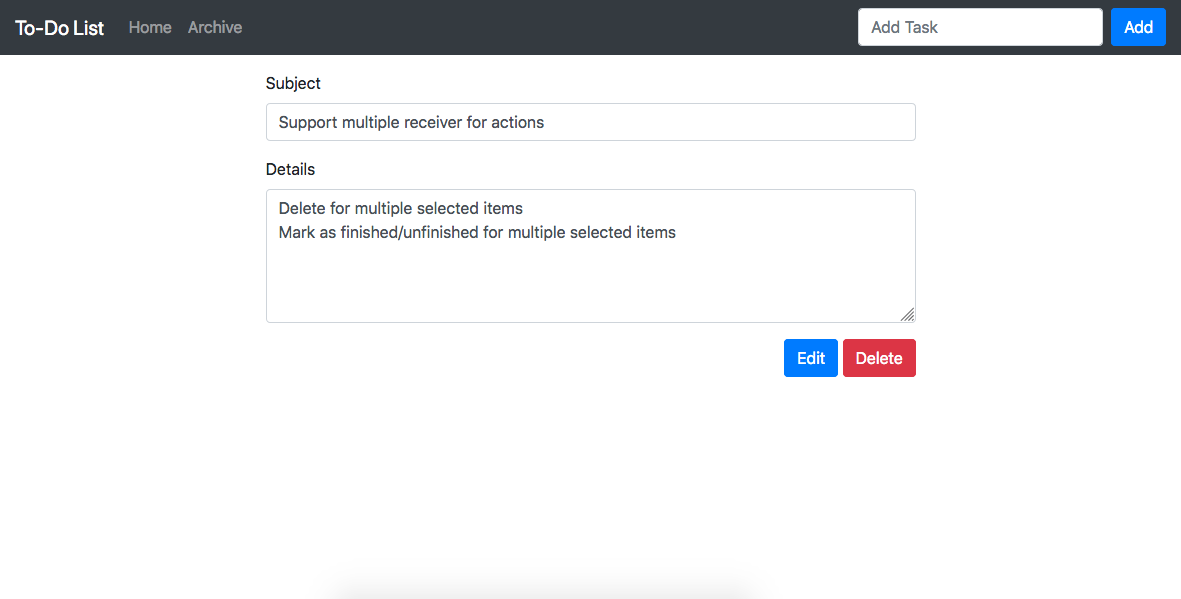Open the Archive page
1181x599 pixels.
215,27
